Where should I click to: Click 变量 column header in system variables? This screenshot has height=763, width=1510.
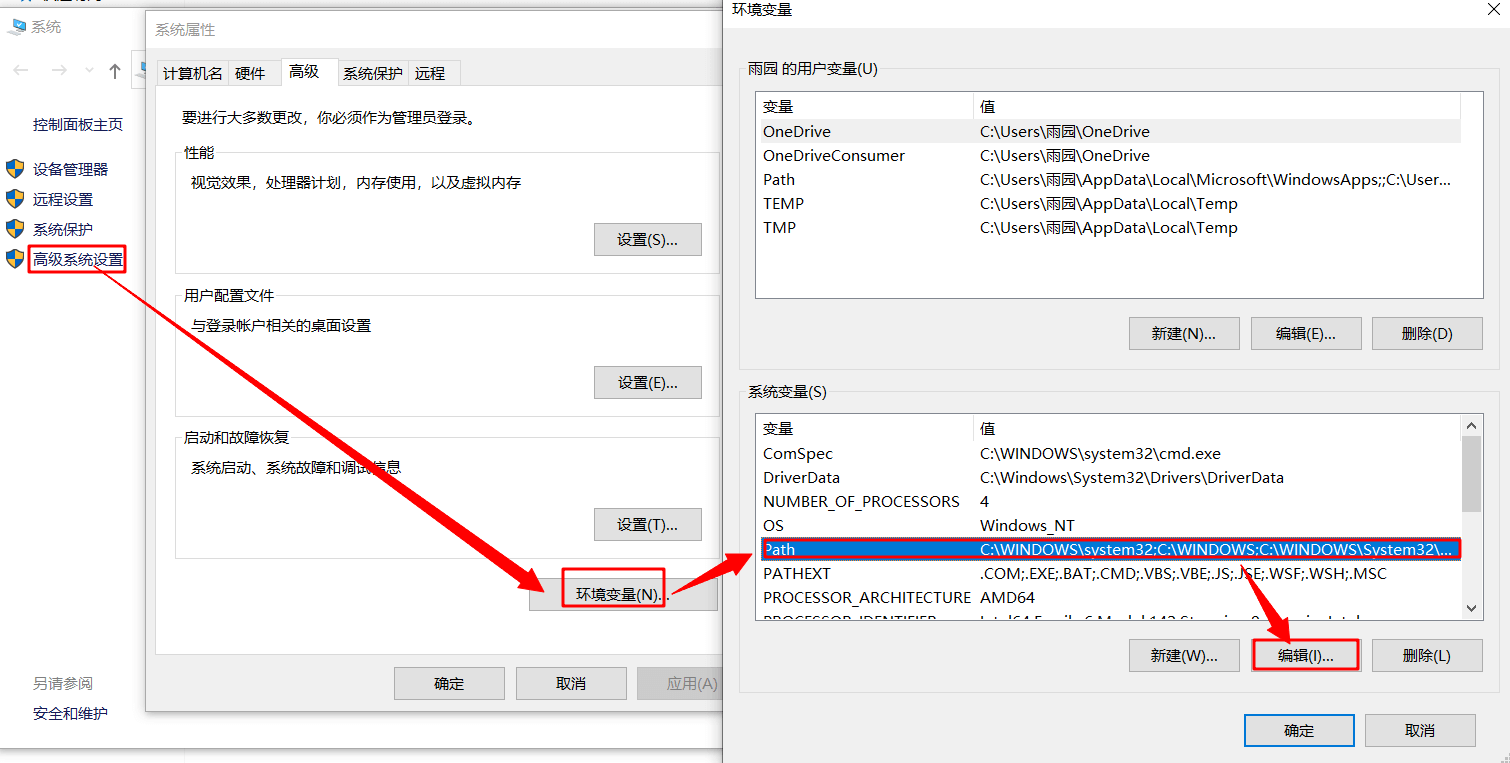point(865,428)
